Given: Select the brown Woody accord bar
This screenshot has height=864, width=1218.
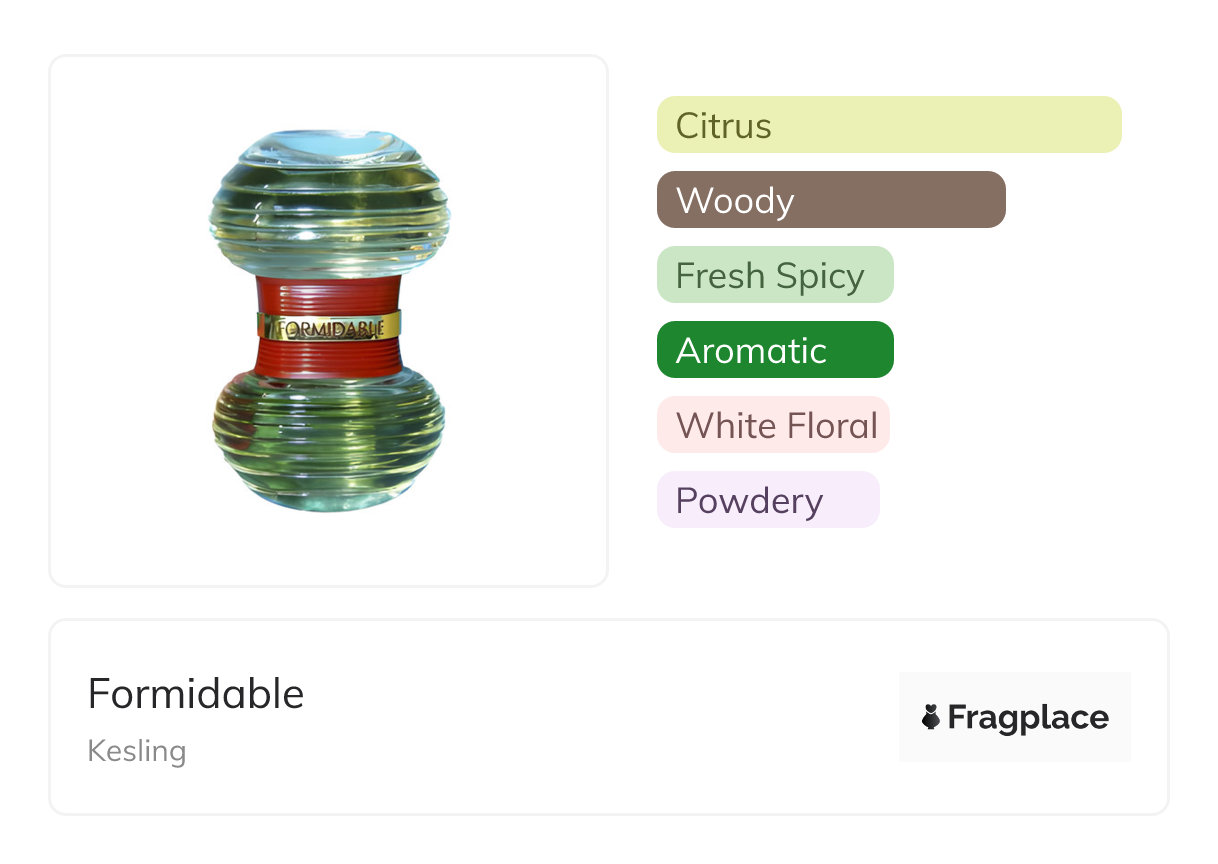Looking at the screenshot, I should point(830,200).
